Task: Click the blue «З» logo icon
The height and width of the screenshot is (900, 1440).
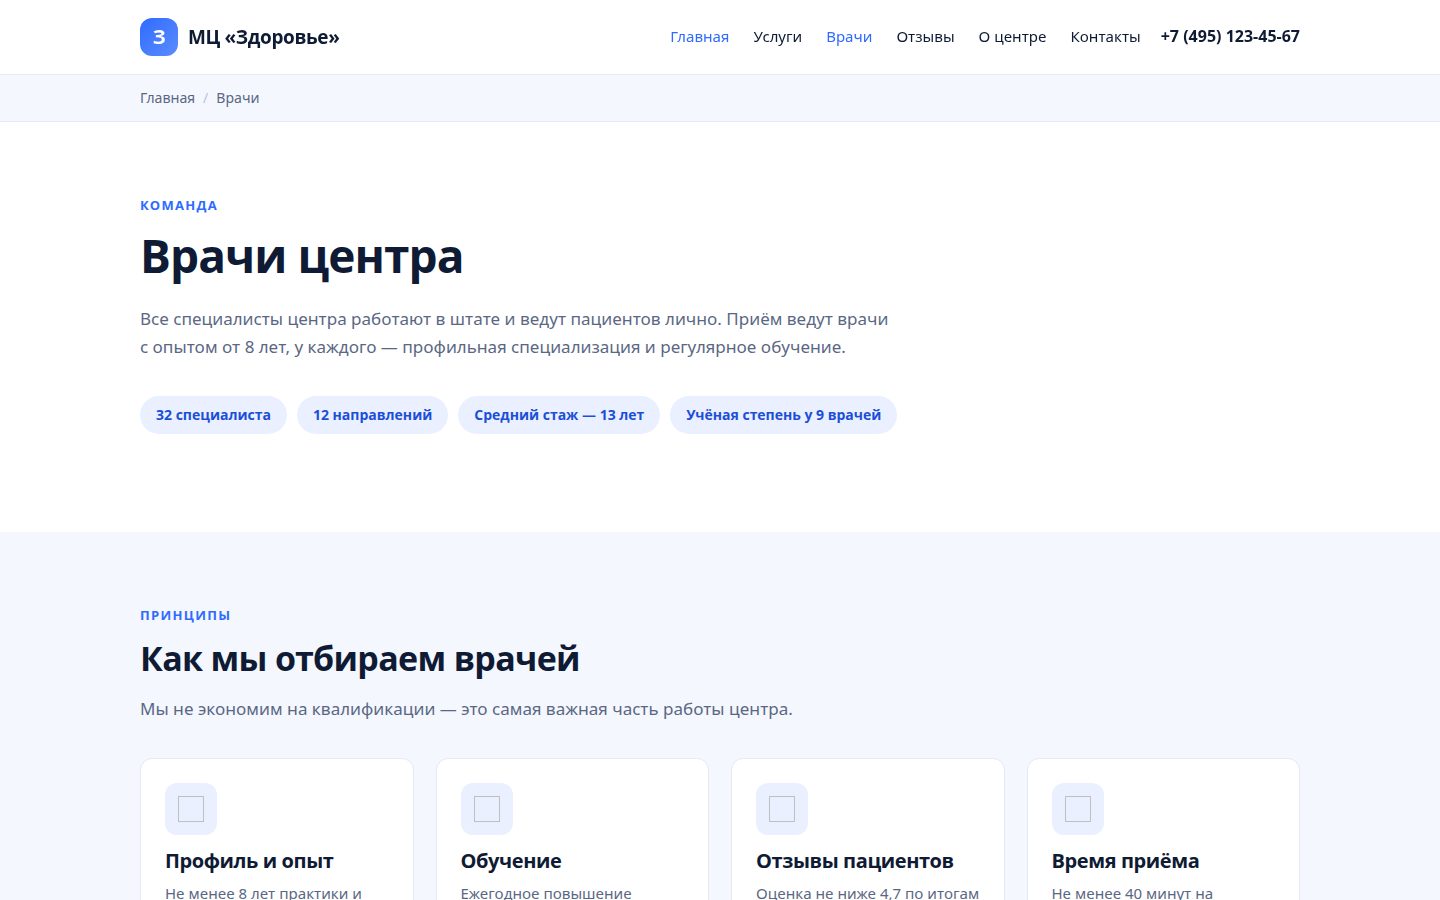Action: pyautogui.click(x=159, y=37)
